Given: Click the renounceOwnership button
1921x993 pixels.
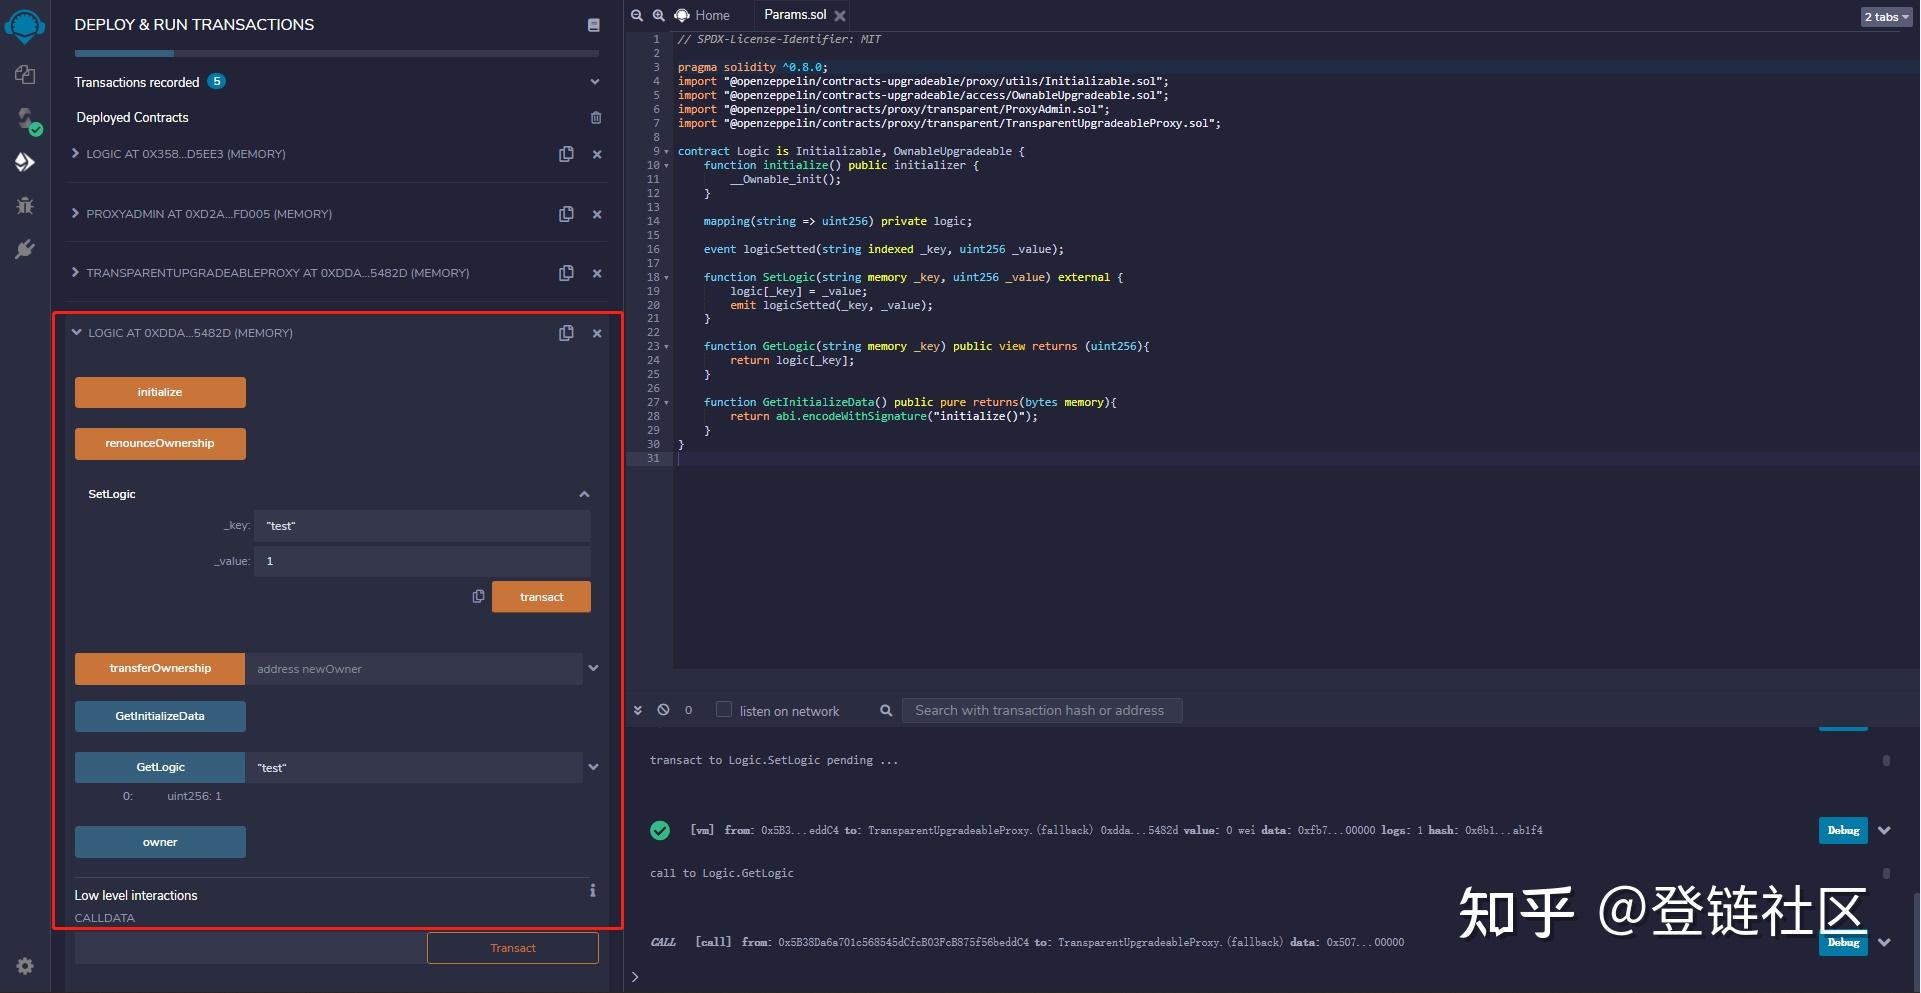Looking at the screenshot, I should tap(160, 443).
